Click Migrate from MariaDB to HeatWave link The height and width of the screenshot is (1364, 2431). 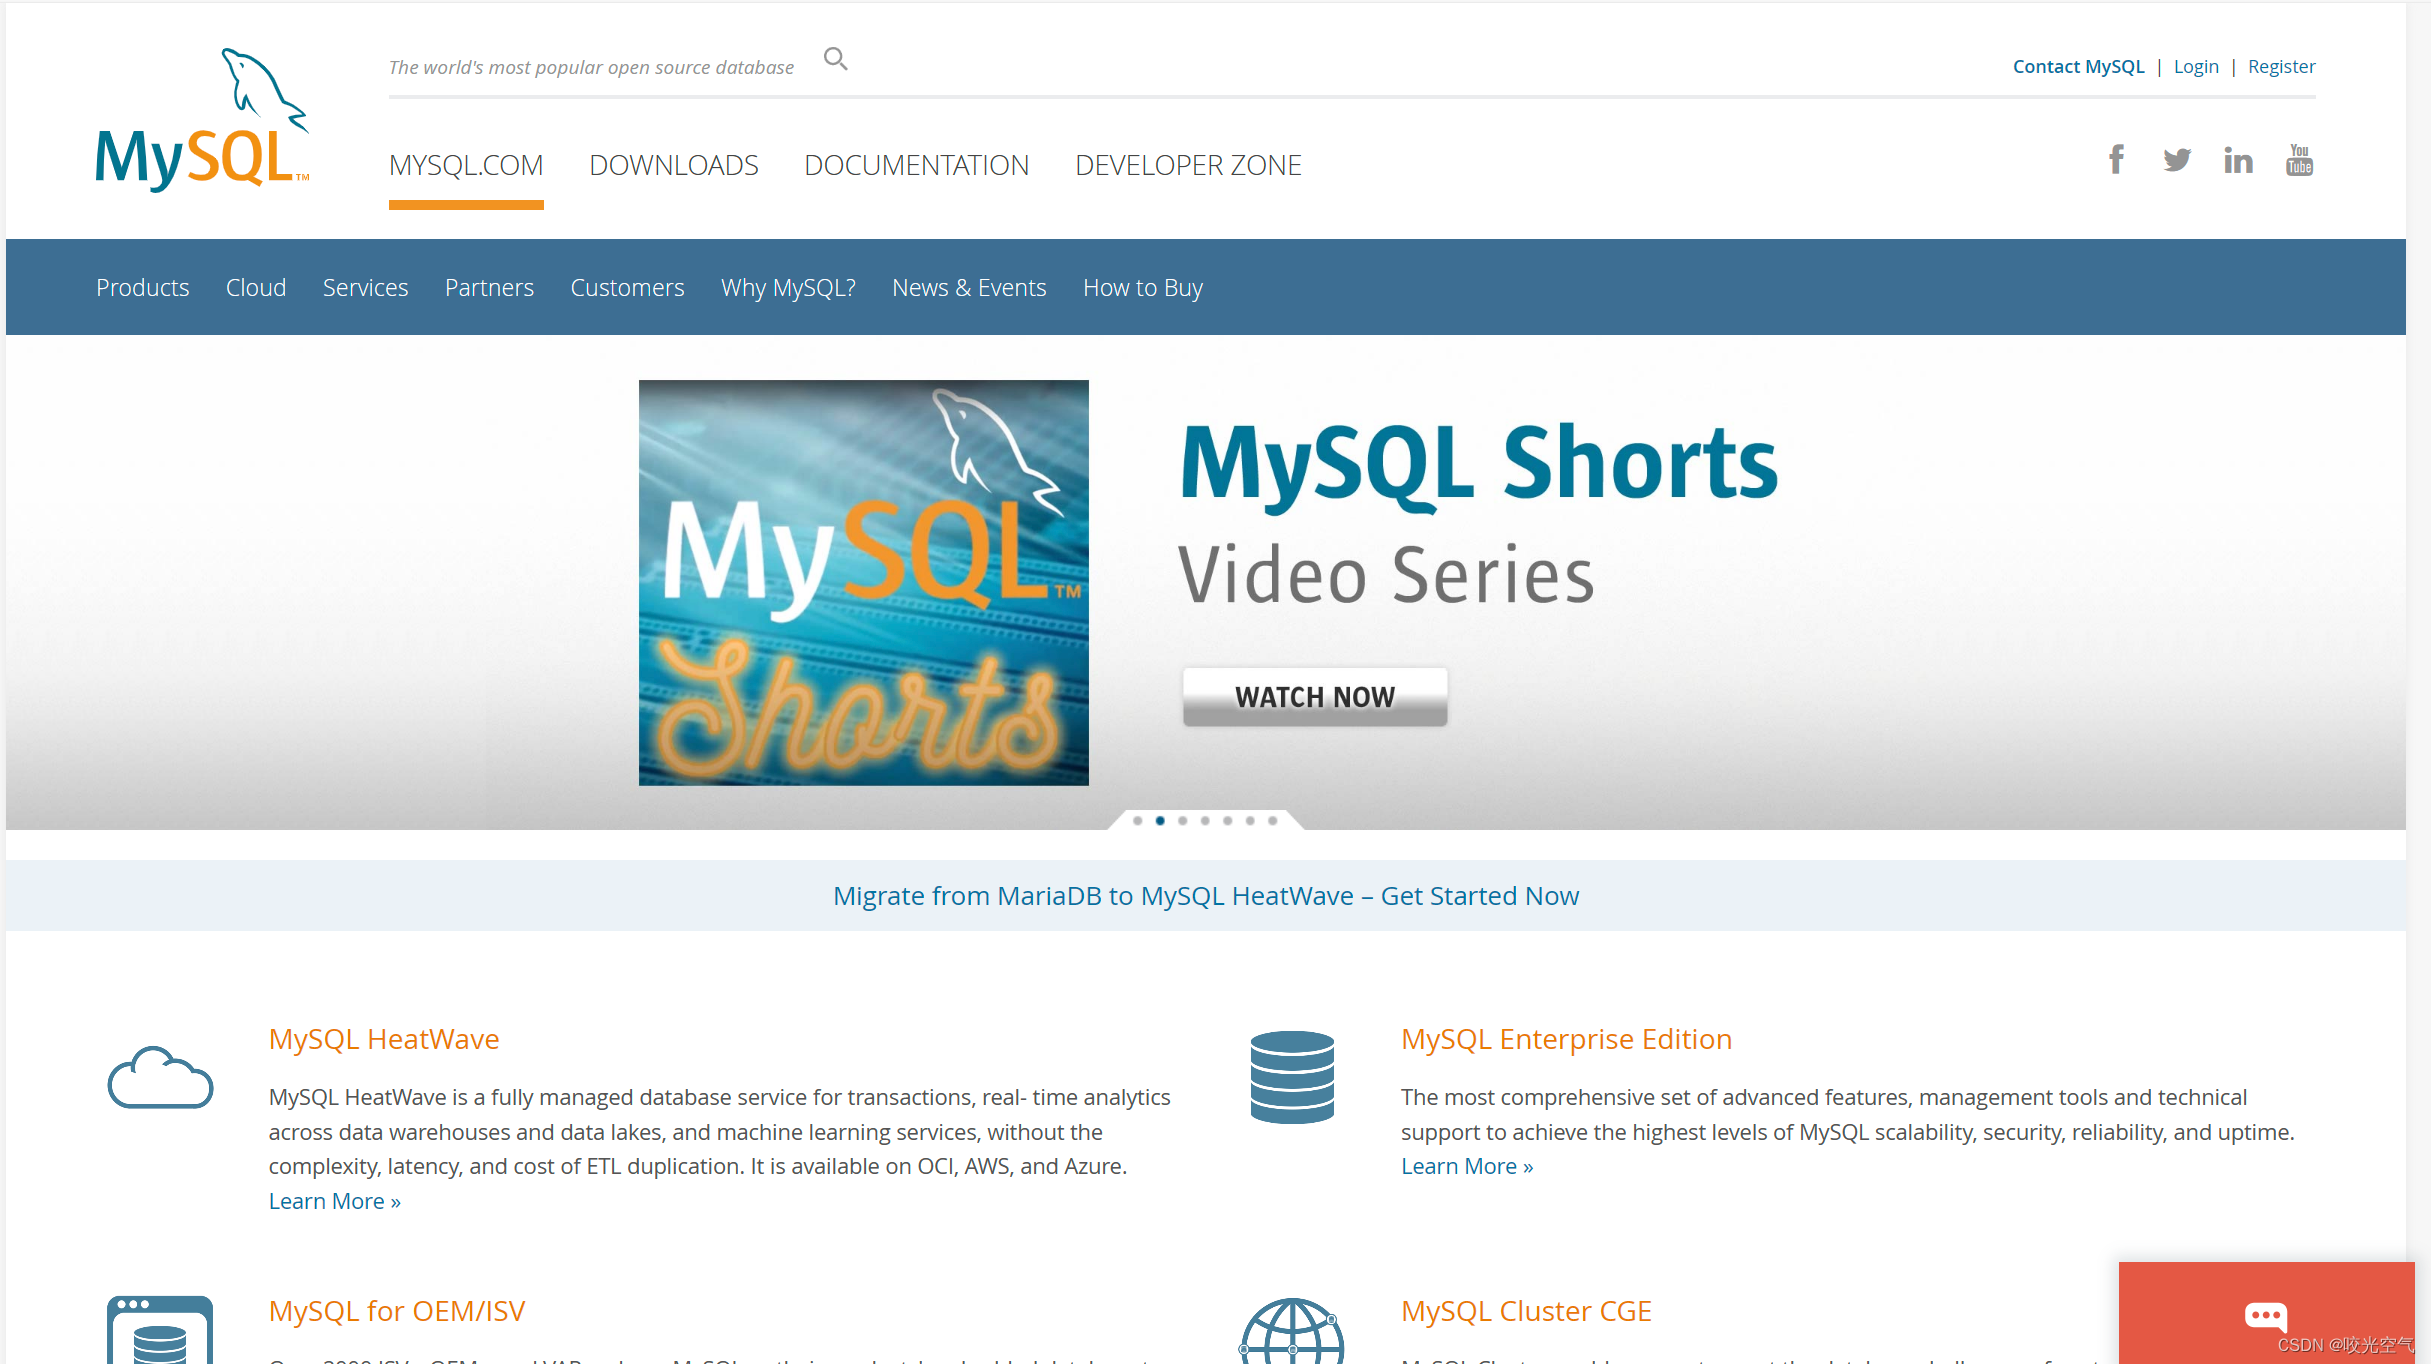tap(1206, 895)
